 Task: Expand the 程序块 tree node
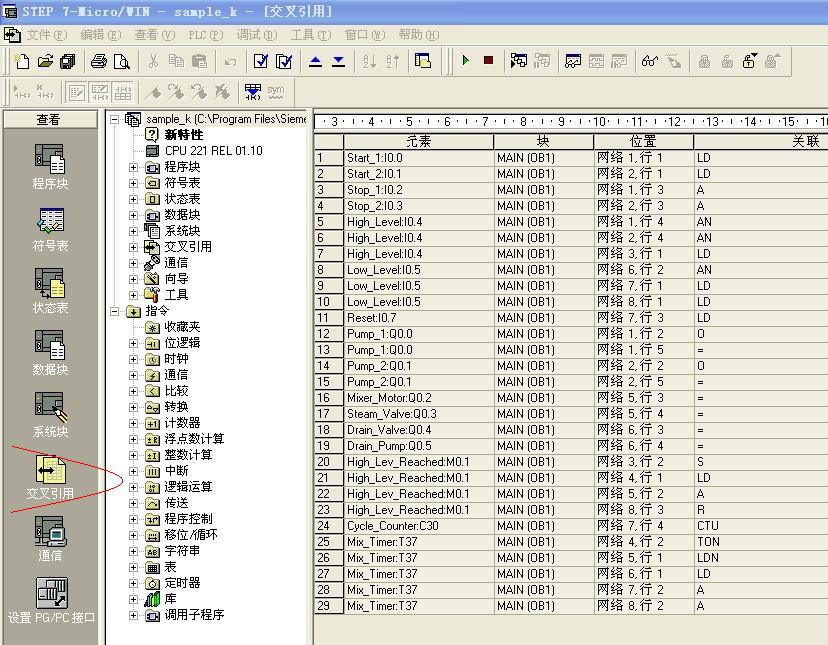(134, 167)
